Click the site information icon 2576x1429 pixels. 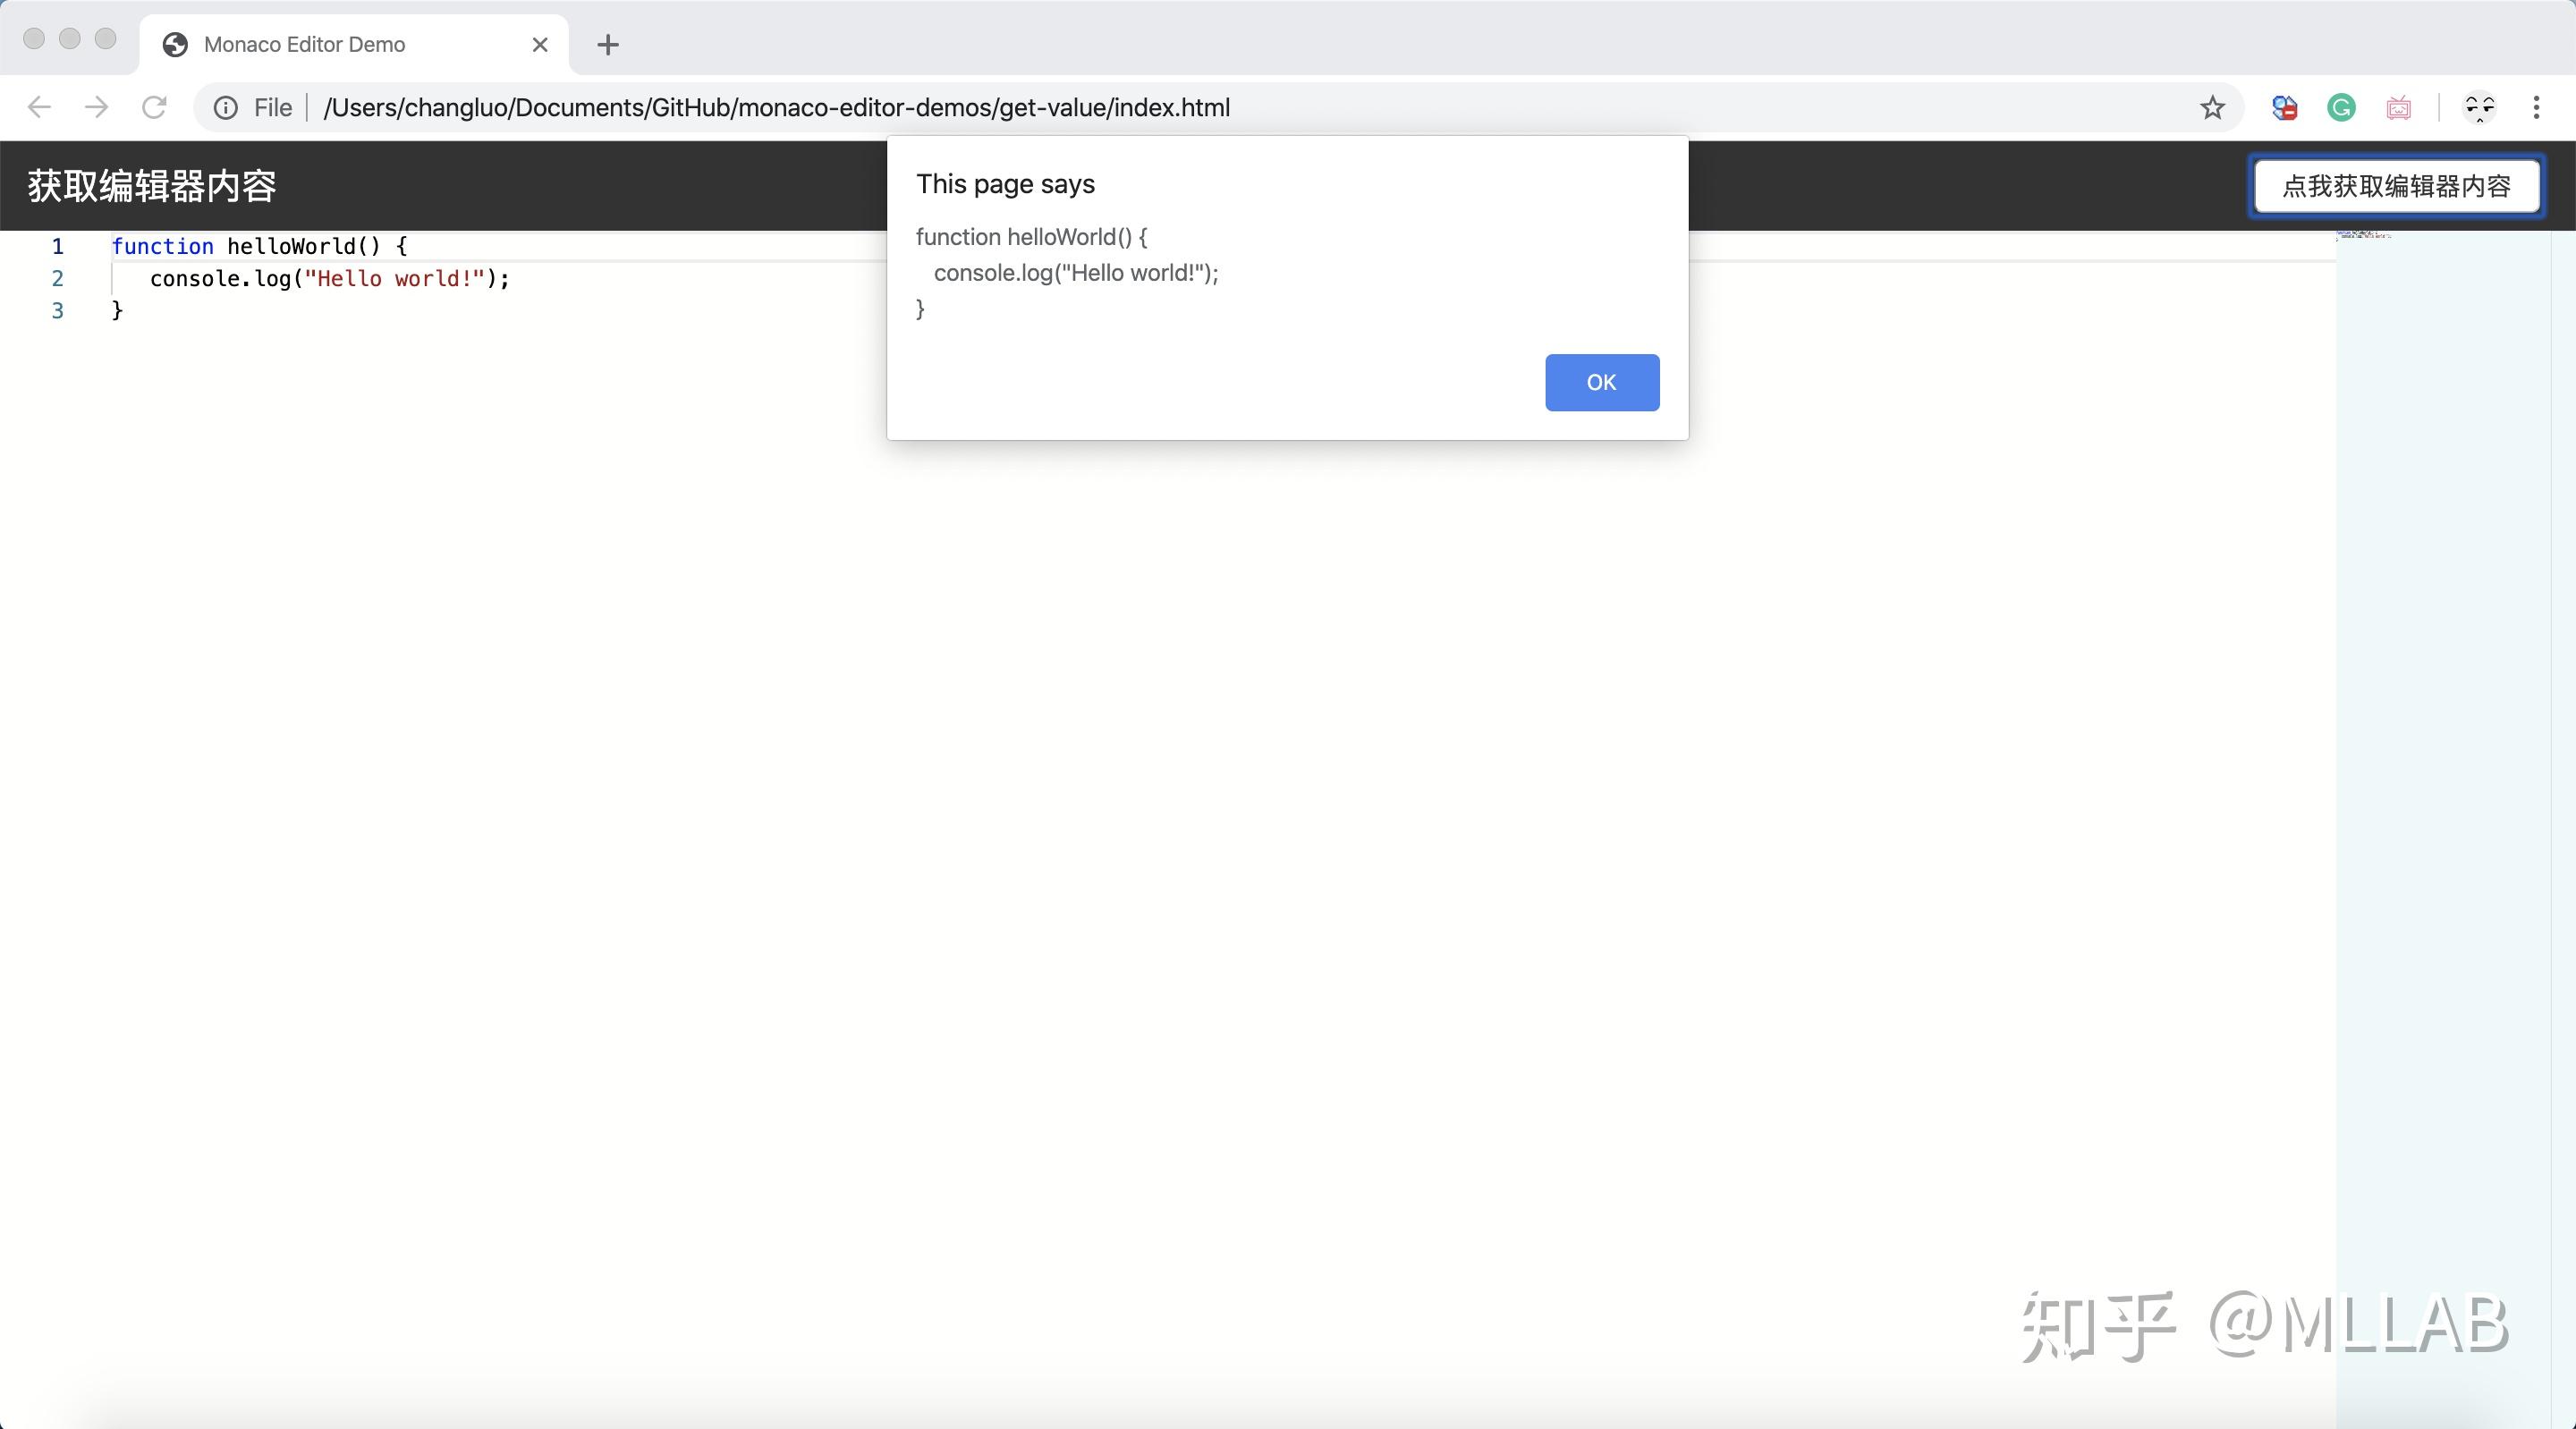pyautogui.click(x=226, y=107)
